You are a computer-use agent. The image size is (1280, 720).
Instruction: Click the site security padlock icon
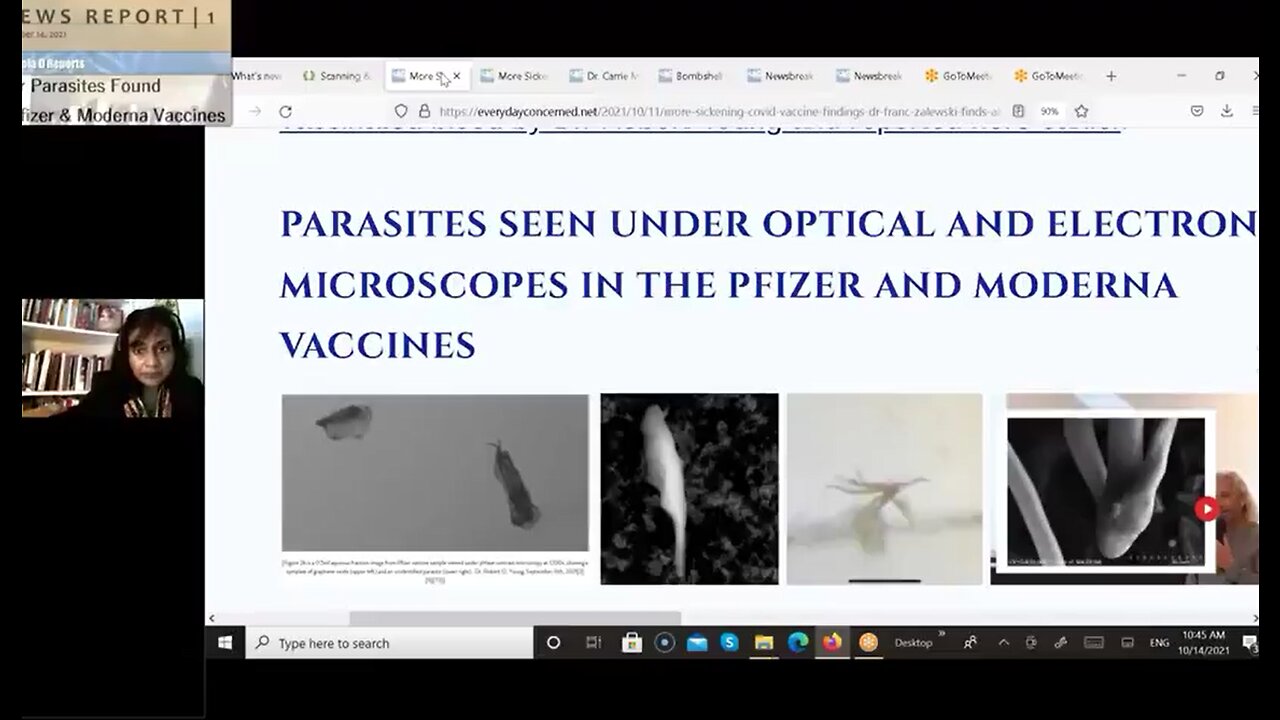[424, 112]
